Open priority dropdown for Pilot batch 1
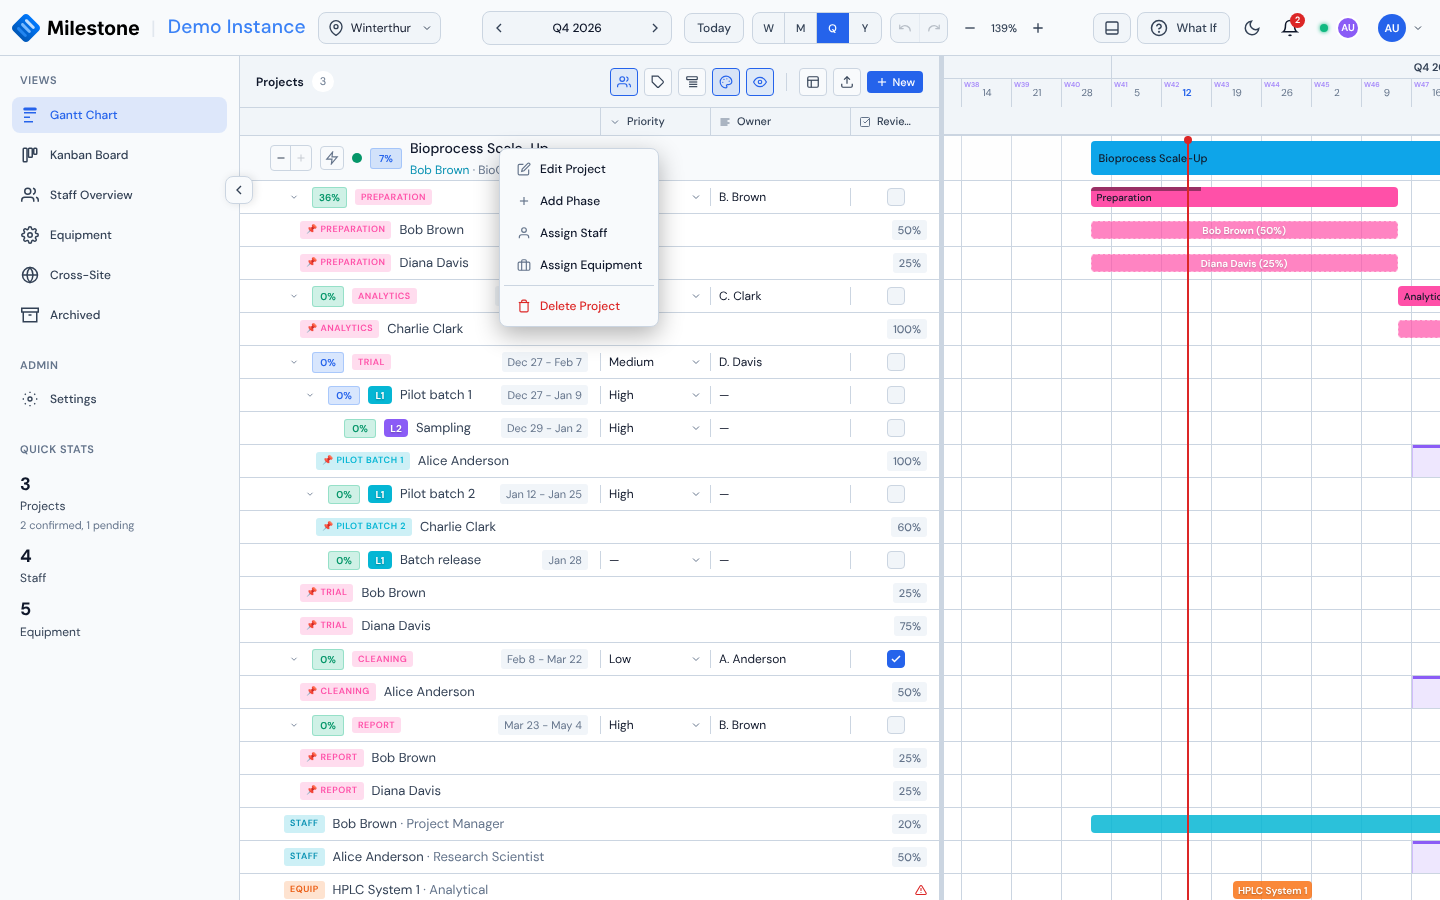The height and width of the screenshot is (900, 1440). click(x=654, y=395)
